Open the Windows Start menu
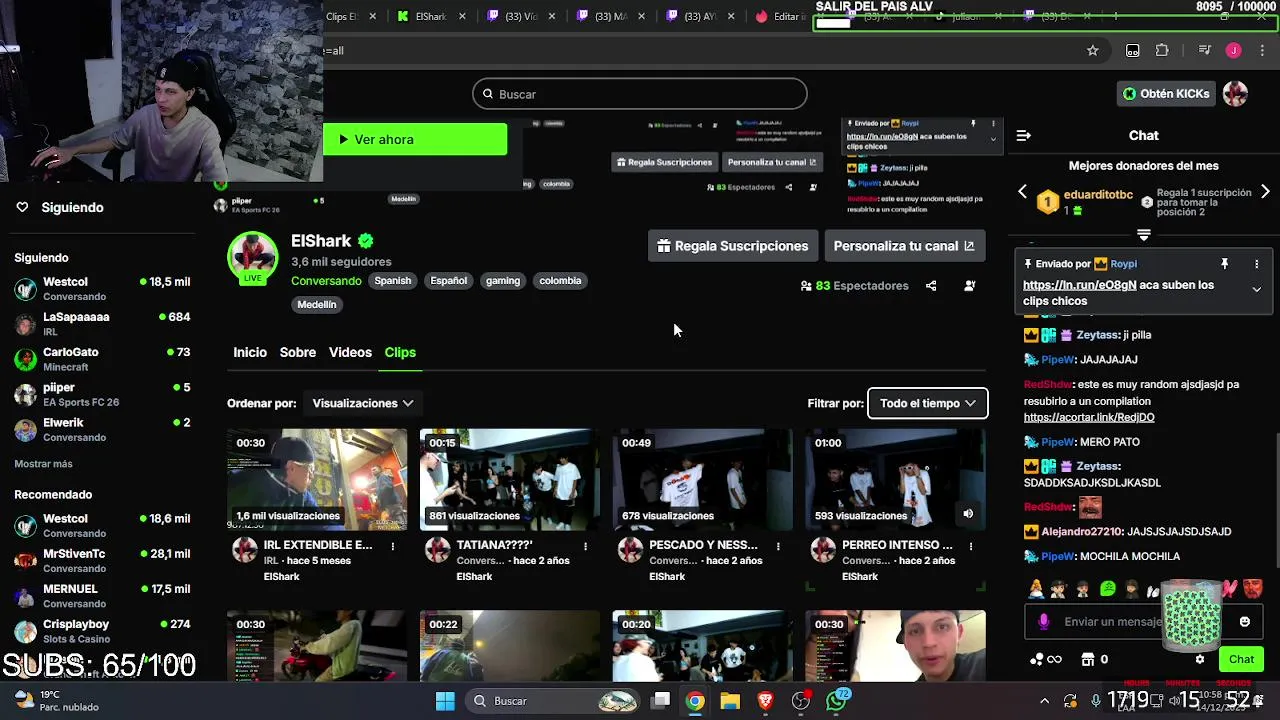Viewport: 1280px width, 720px height. point(445,701)
